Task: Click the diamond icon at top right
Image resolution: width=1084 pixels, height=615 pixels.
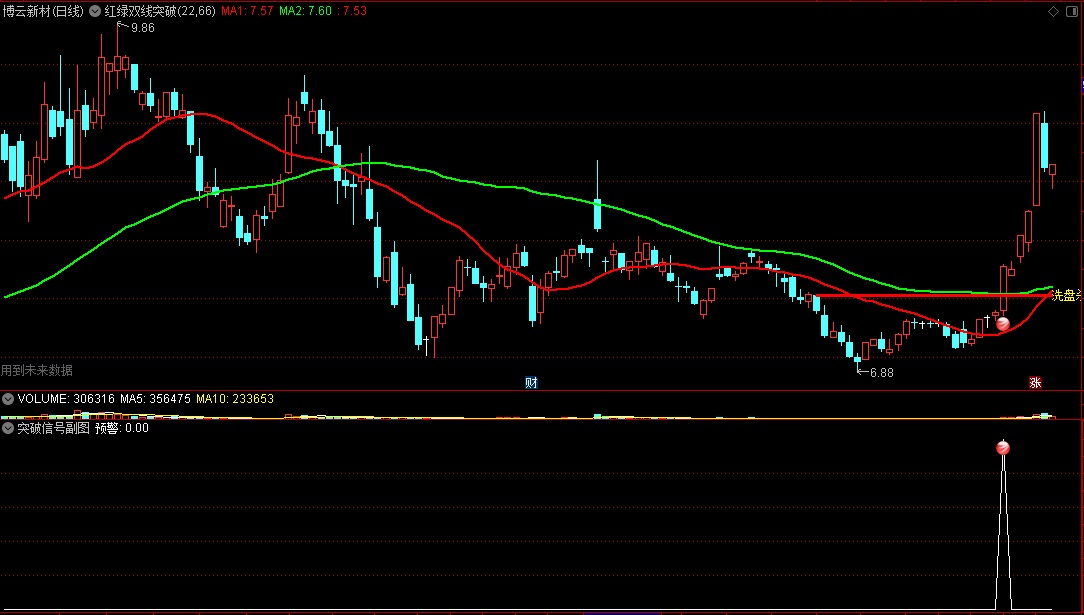Action: pyautogui.click(x=1054, y=11)
